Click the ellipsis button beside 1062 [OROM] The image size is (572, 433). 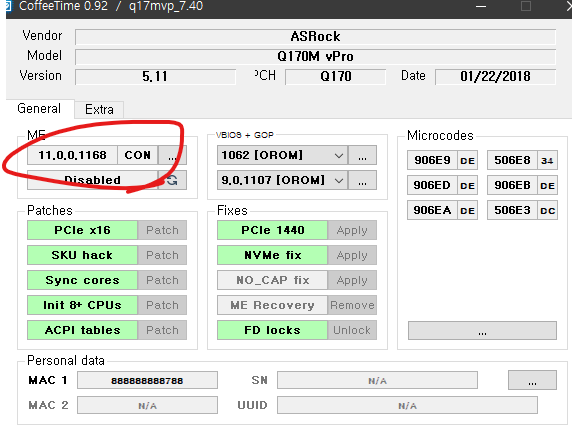point(362,155)
